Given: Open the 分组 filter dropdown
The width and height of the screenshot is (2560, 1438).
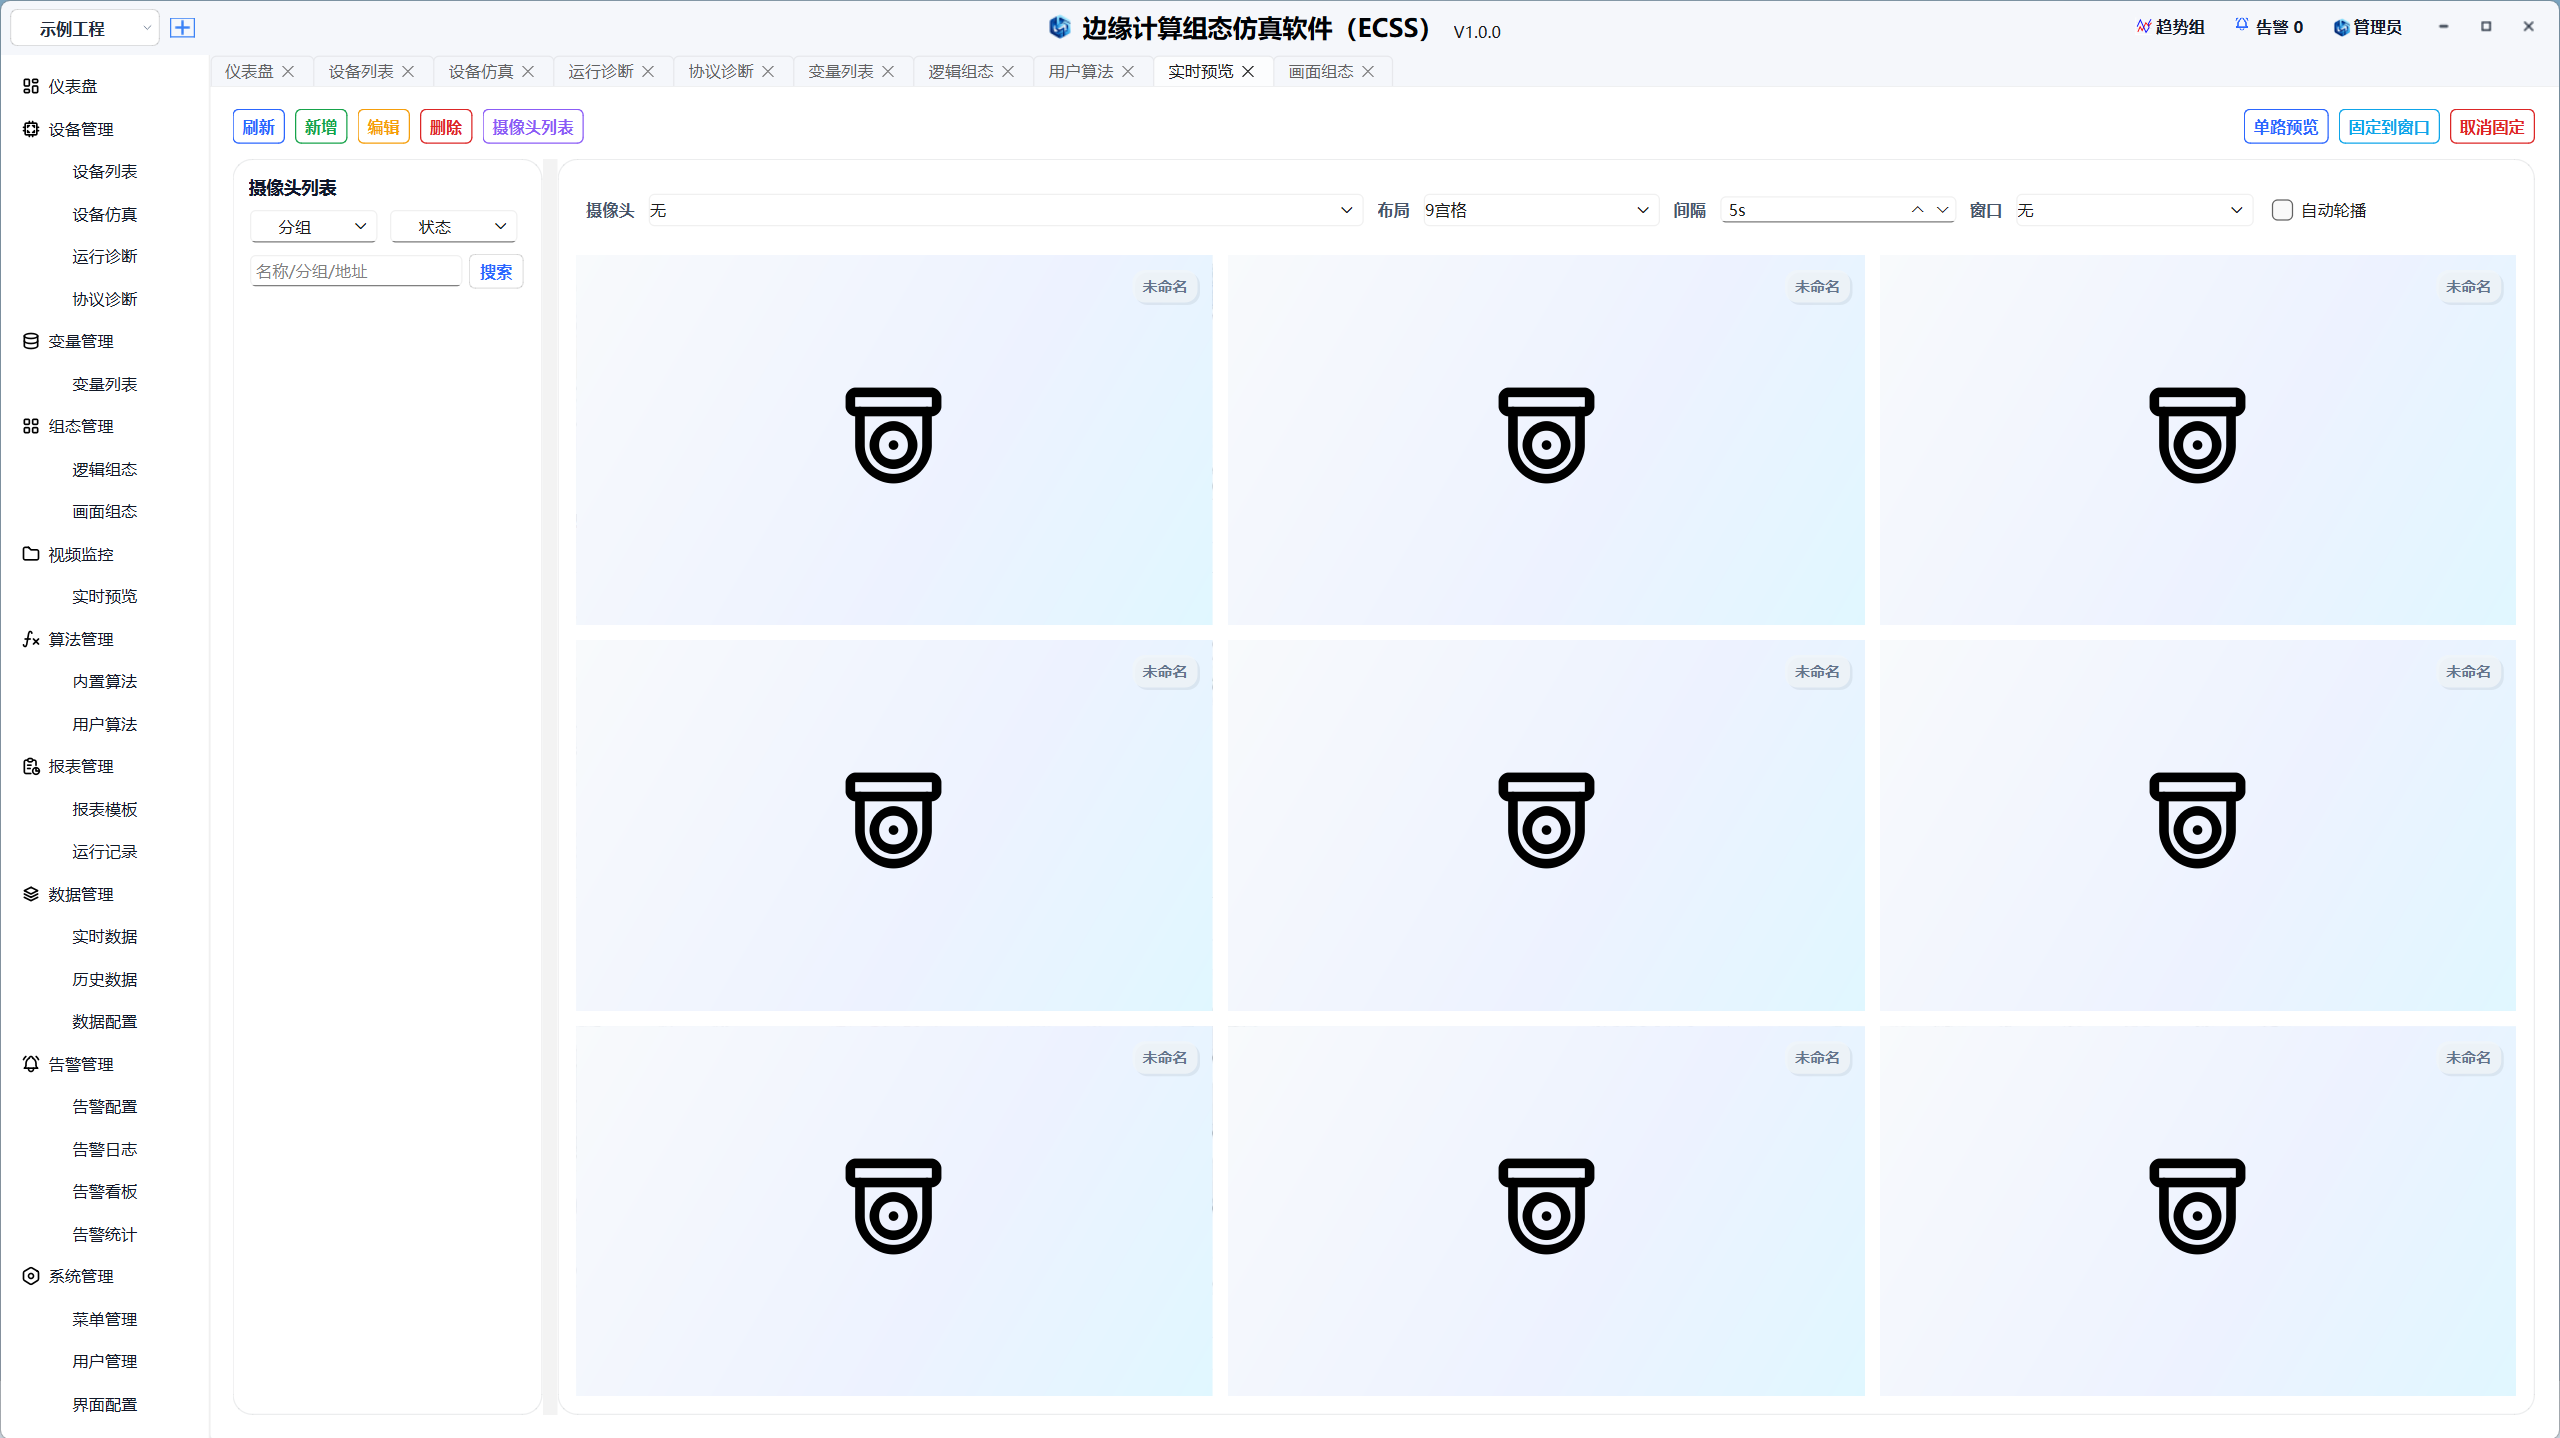Looking at the screenshot, I should (x=313, y=227).
